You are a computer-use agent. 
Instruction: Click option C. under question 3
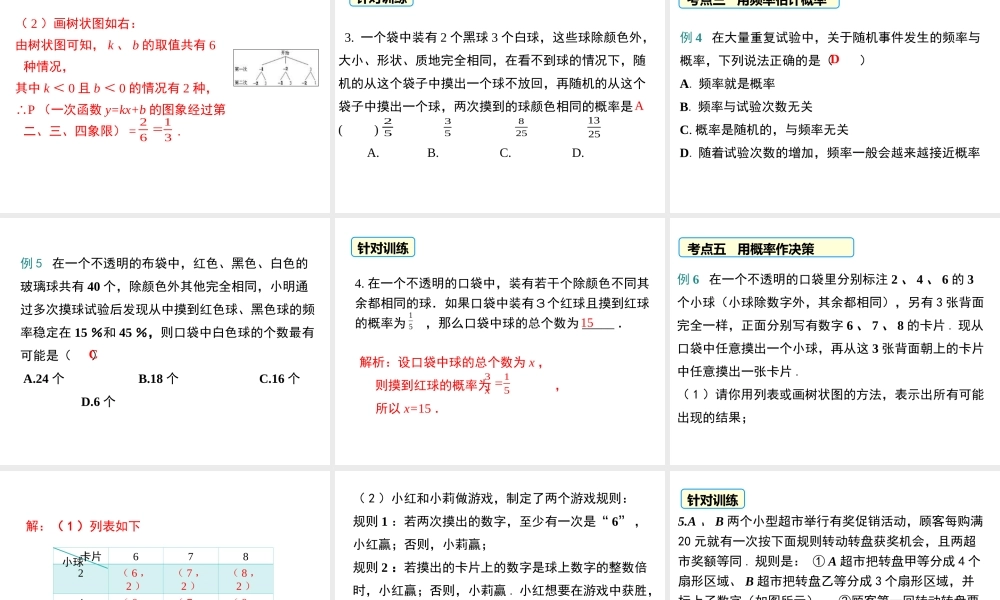505,153
